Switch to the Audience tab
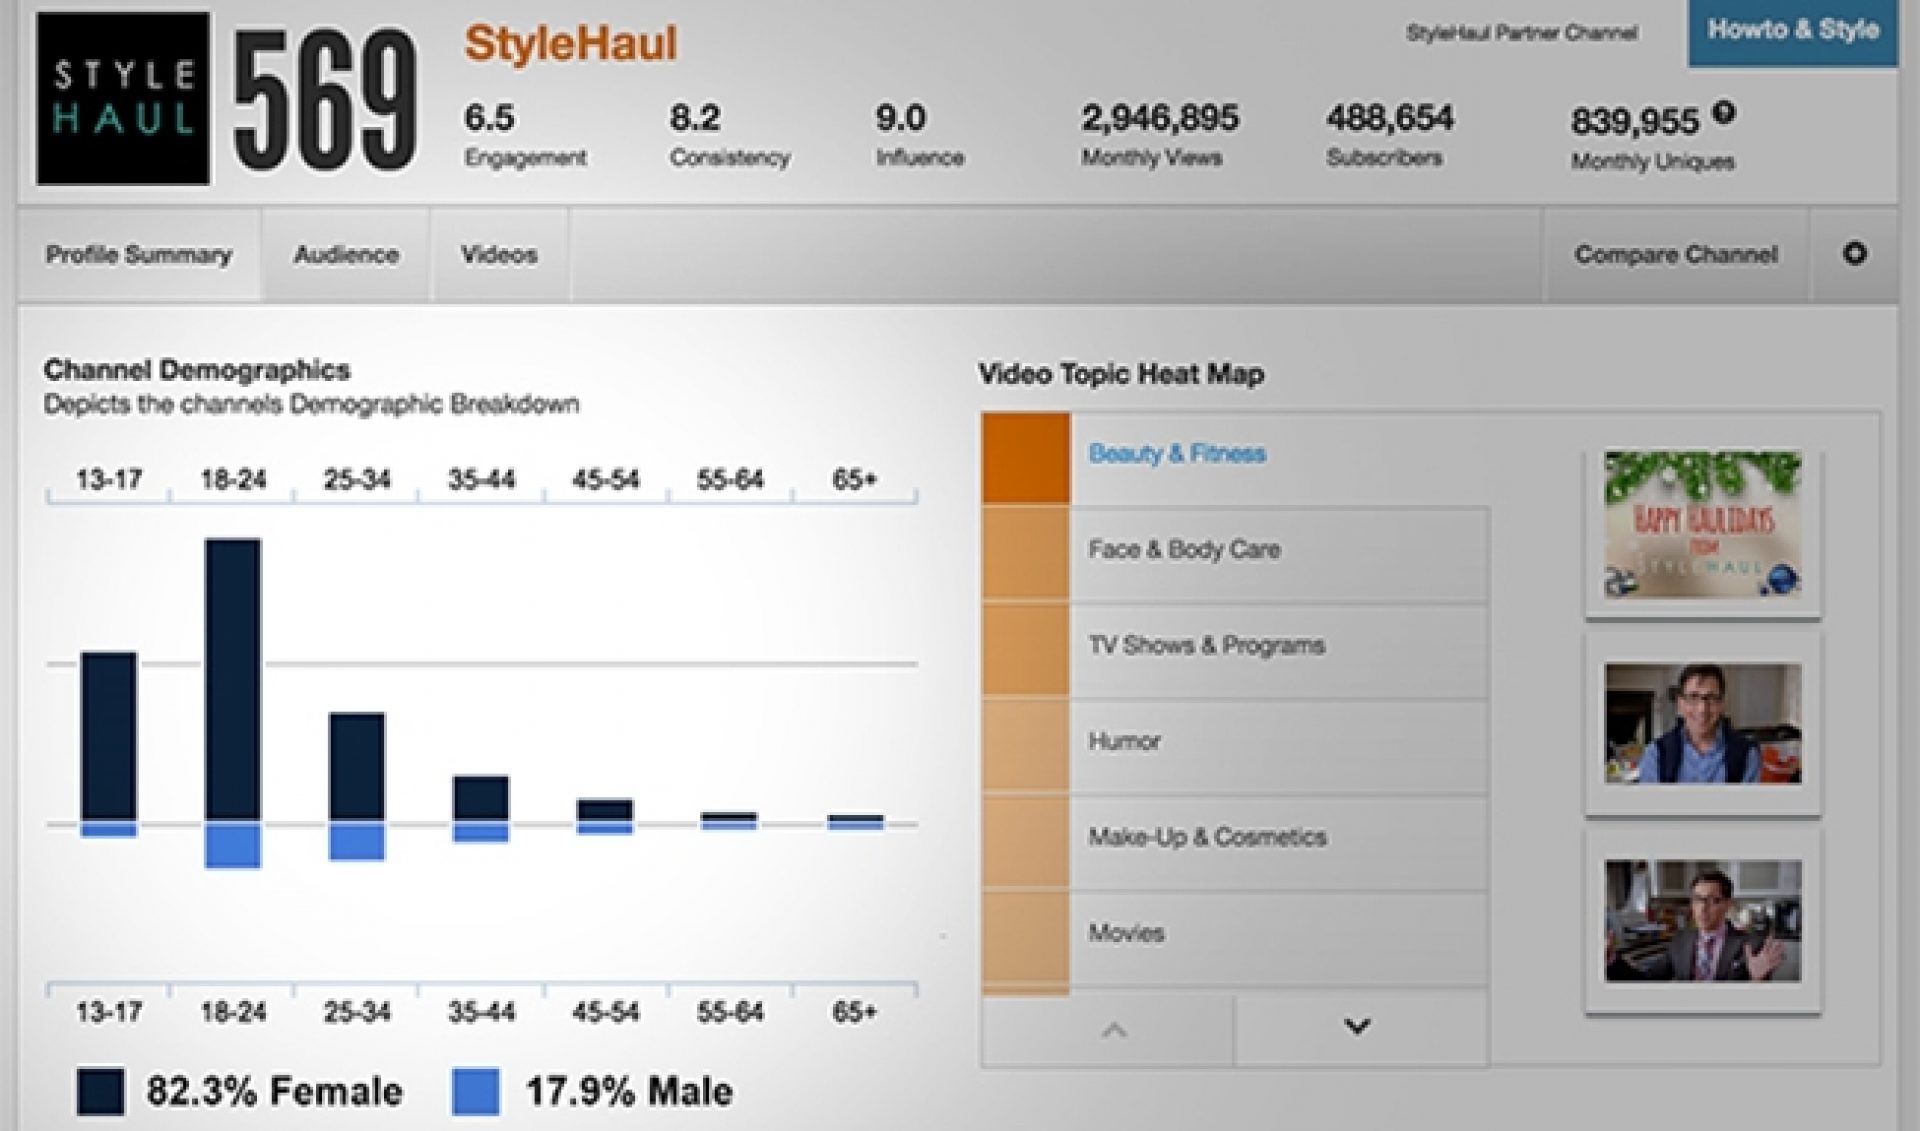1920x1131 pixels. pyautogui.click(x=345, y=255)
